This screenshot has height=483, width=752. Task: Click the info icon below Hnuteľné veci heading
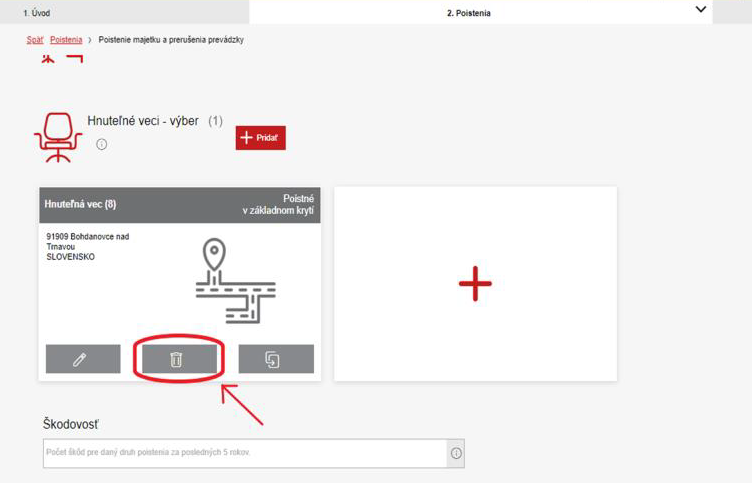pyautogui.click(x=102, y=144)
